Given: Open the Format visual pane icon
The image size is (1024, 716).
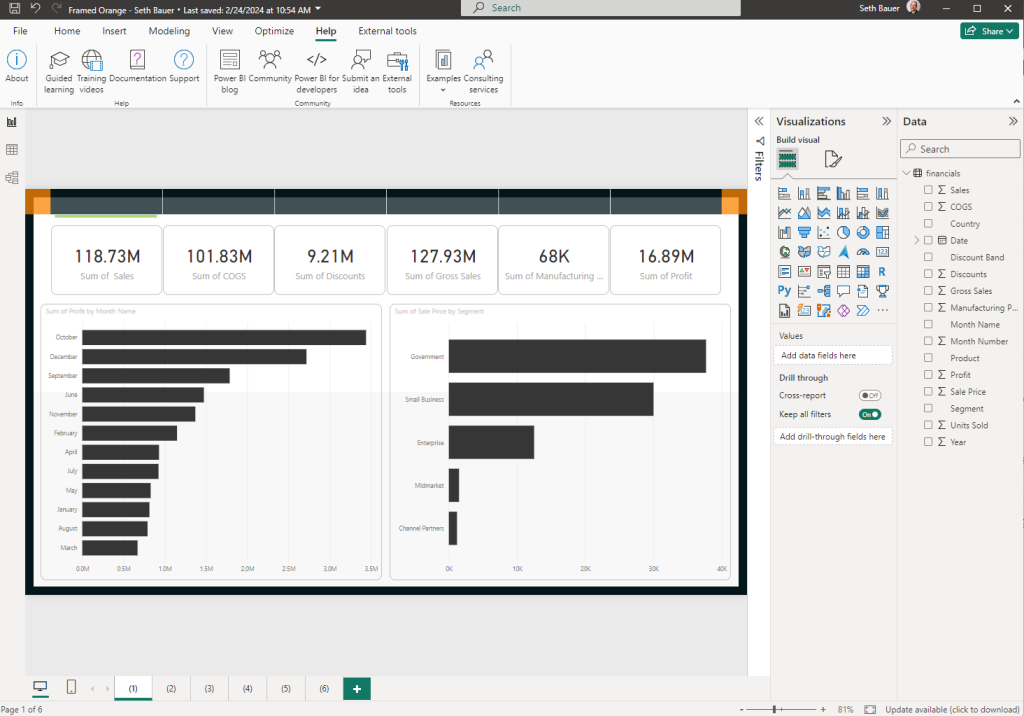Looking at the screenshot, I should coord(833,159).
